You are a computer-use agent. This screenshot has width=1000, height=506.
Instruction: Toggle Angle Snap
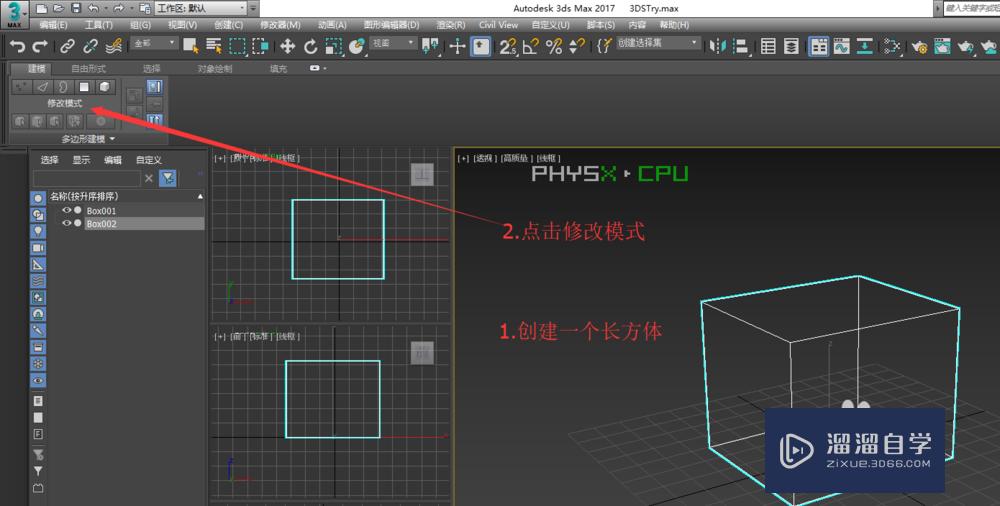point(531,46)
